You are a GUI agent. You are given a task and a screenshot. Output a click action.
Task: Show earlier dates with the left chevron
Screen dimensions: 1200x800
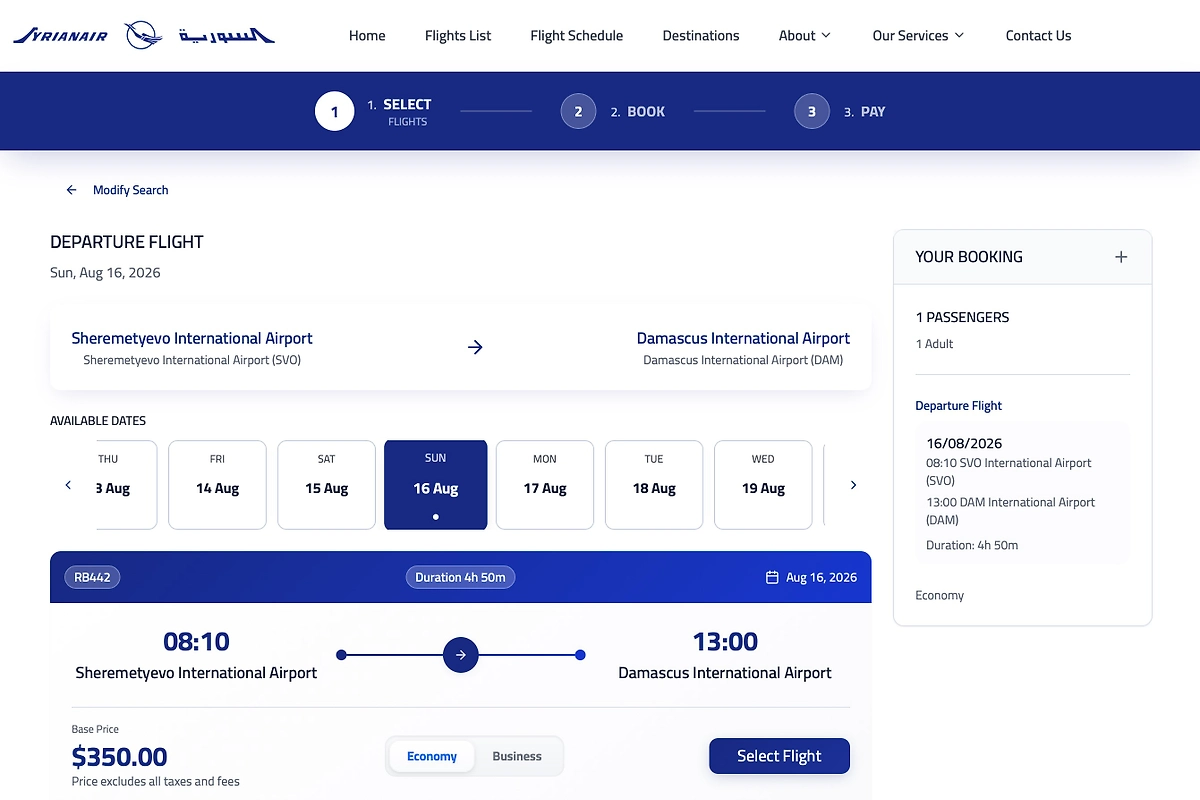click(x=68, y=485)
